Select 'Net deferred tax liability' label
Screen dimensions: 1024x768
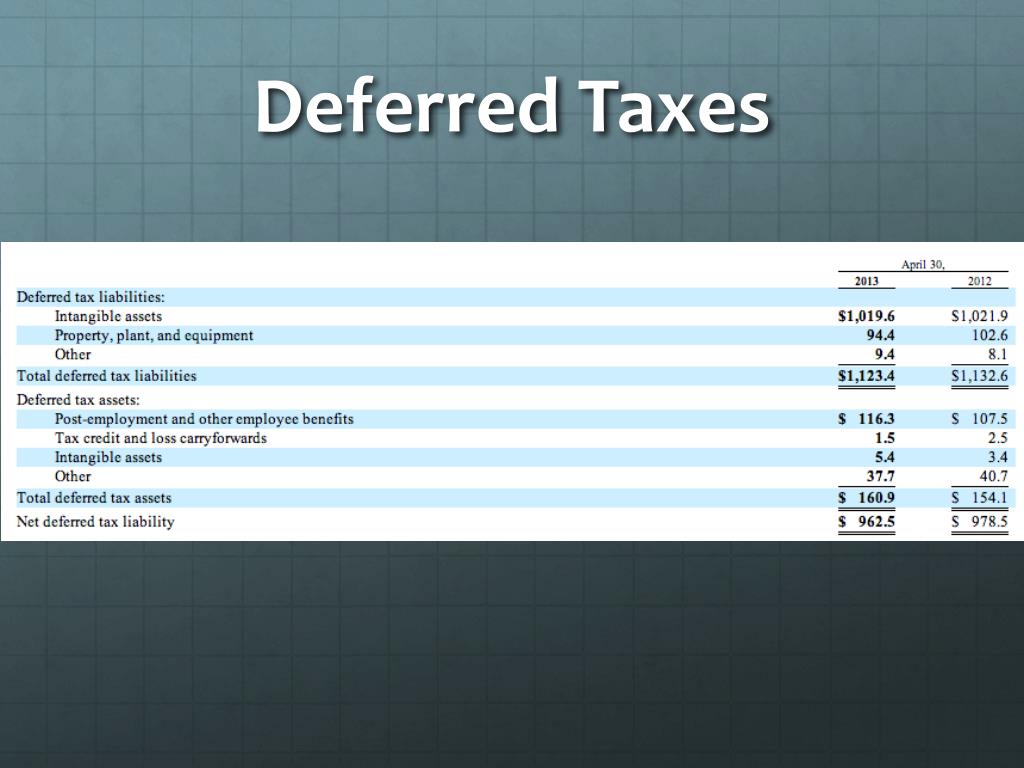[95, 522]
